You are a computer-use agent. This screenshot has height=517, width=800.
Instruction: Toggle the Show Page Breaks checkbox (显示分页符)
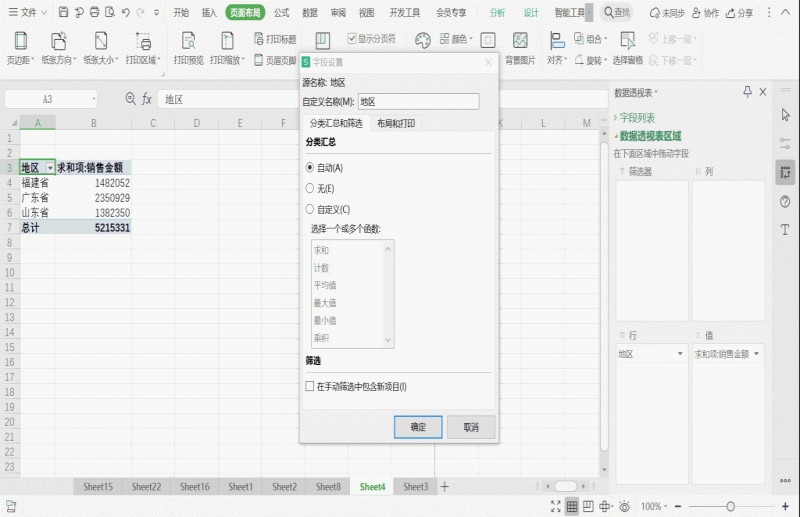352,38
